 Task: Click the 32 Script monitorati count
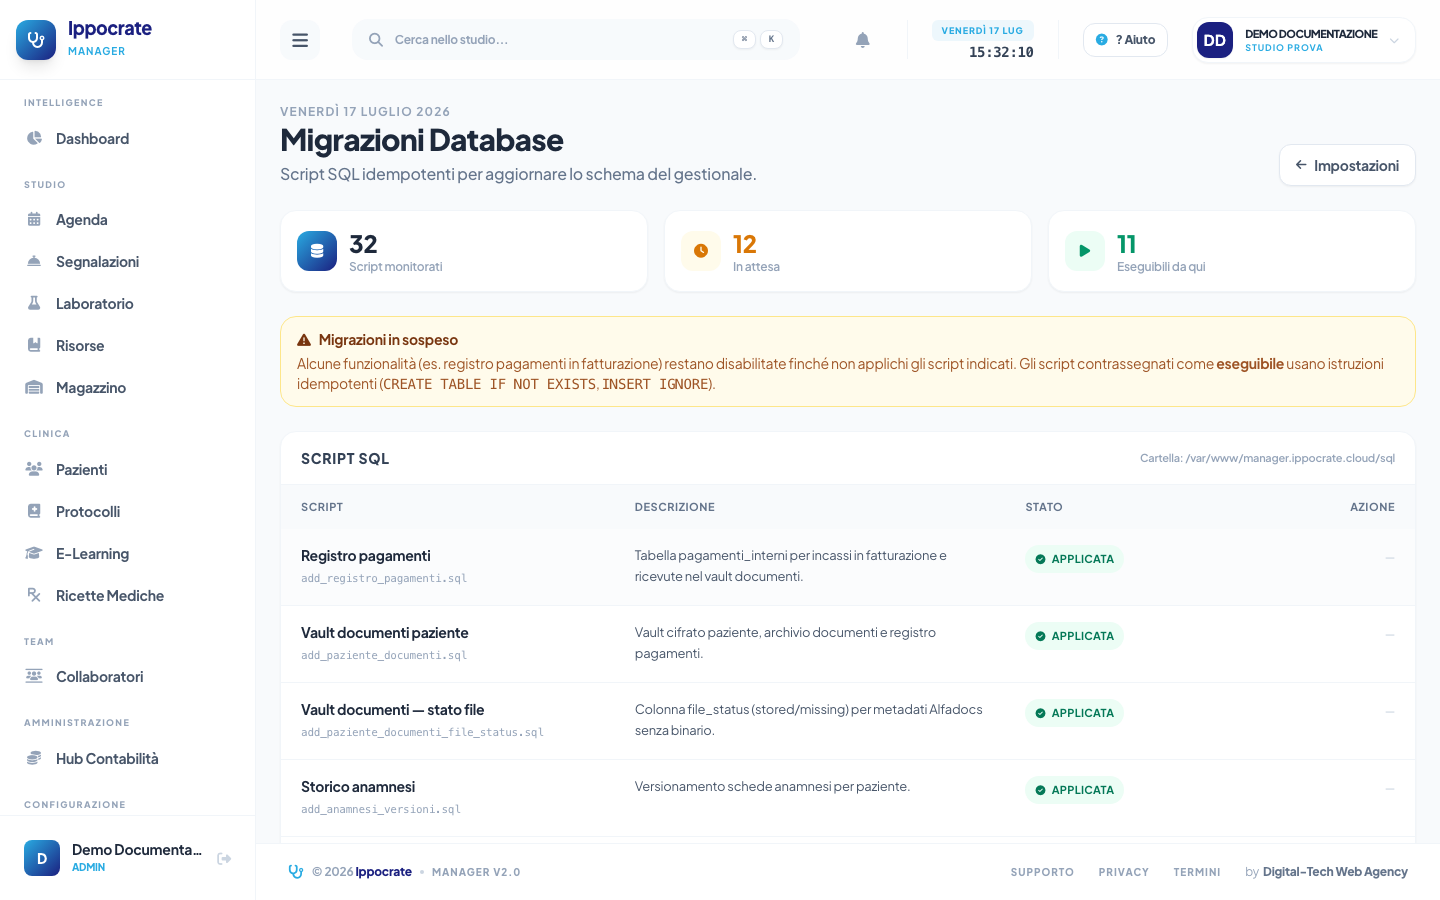(x=363, y=244)
